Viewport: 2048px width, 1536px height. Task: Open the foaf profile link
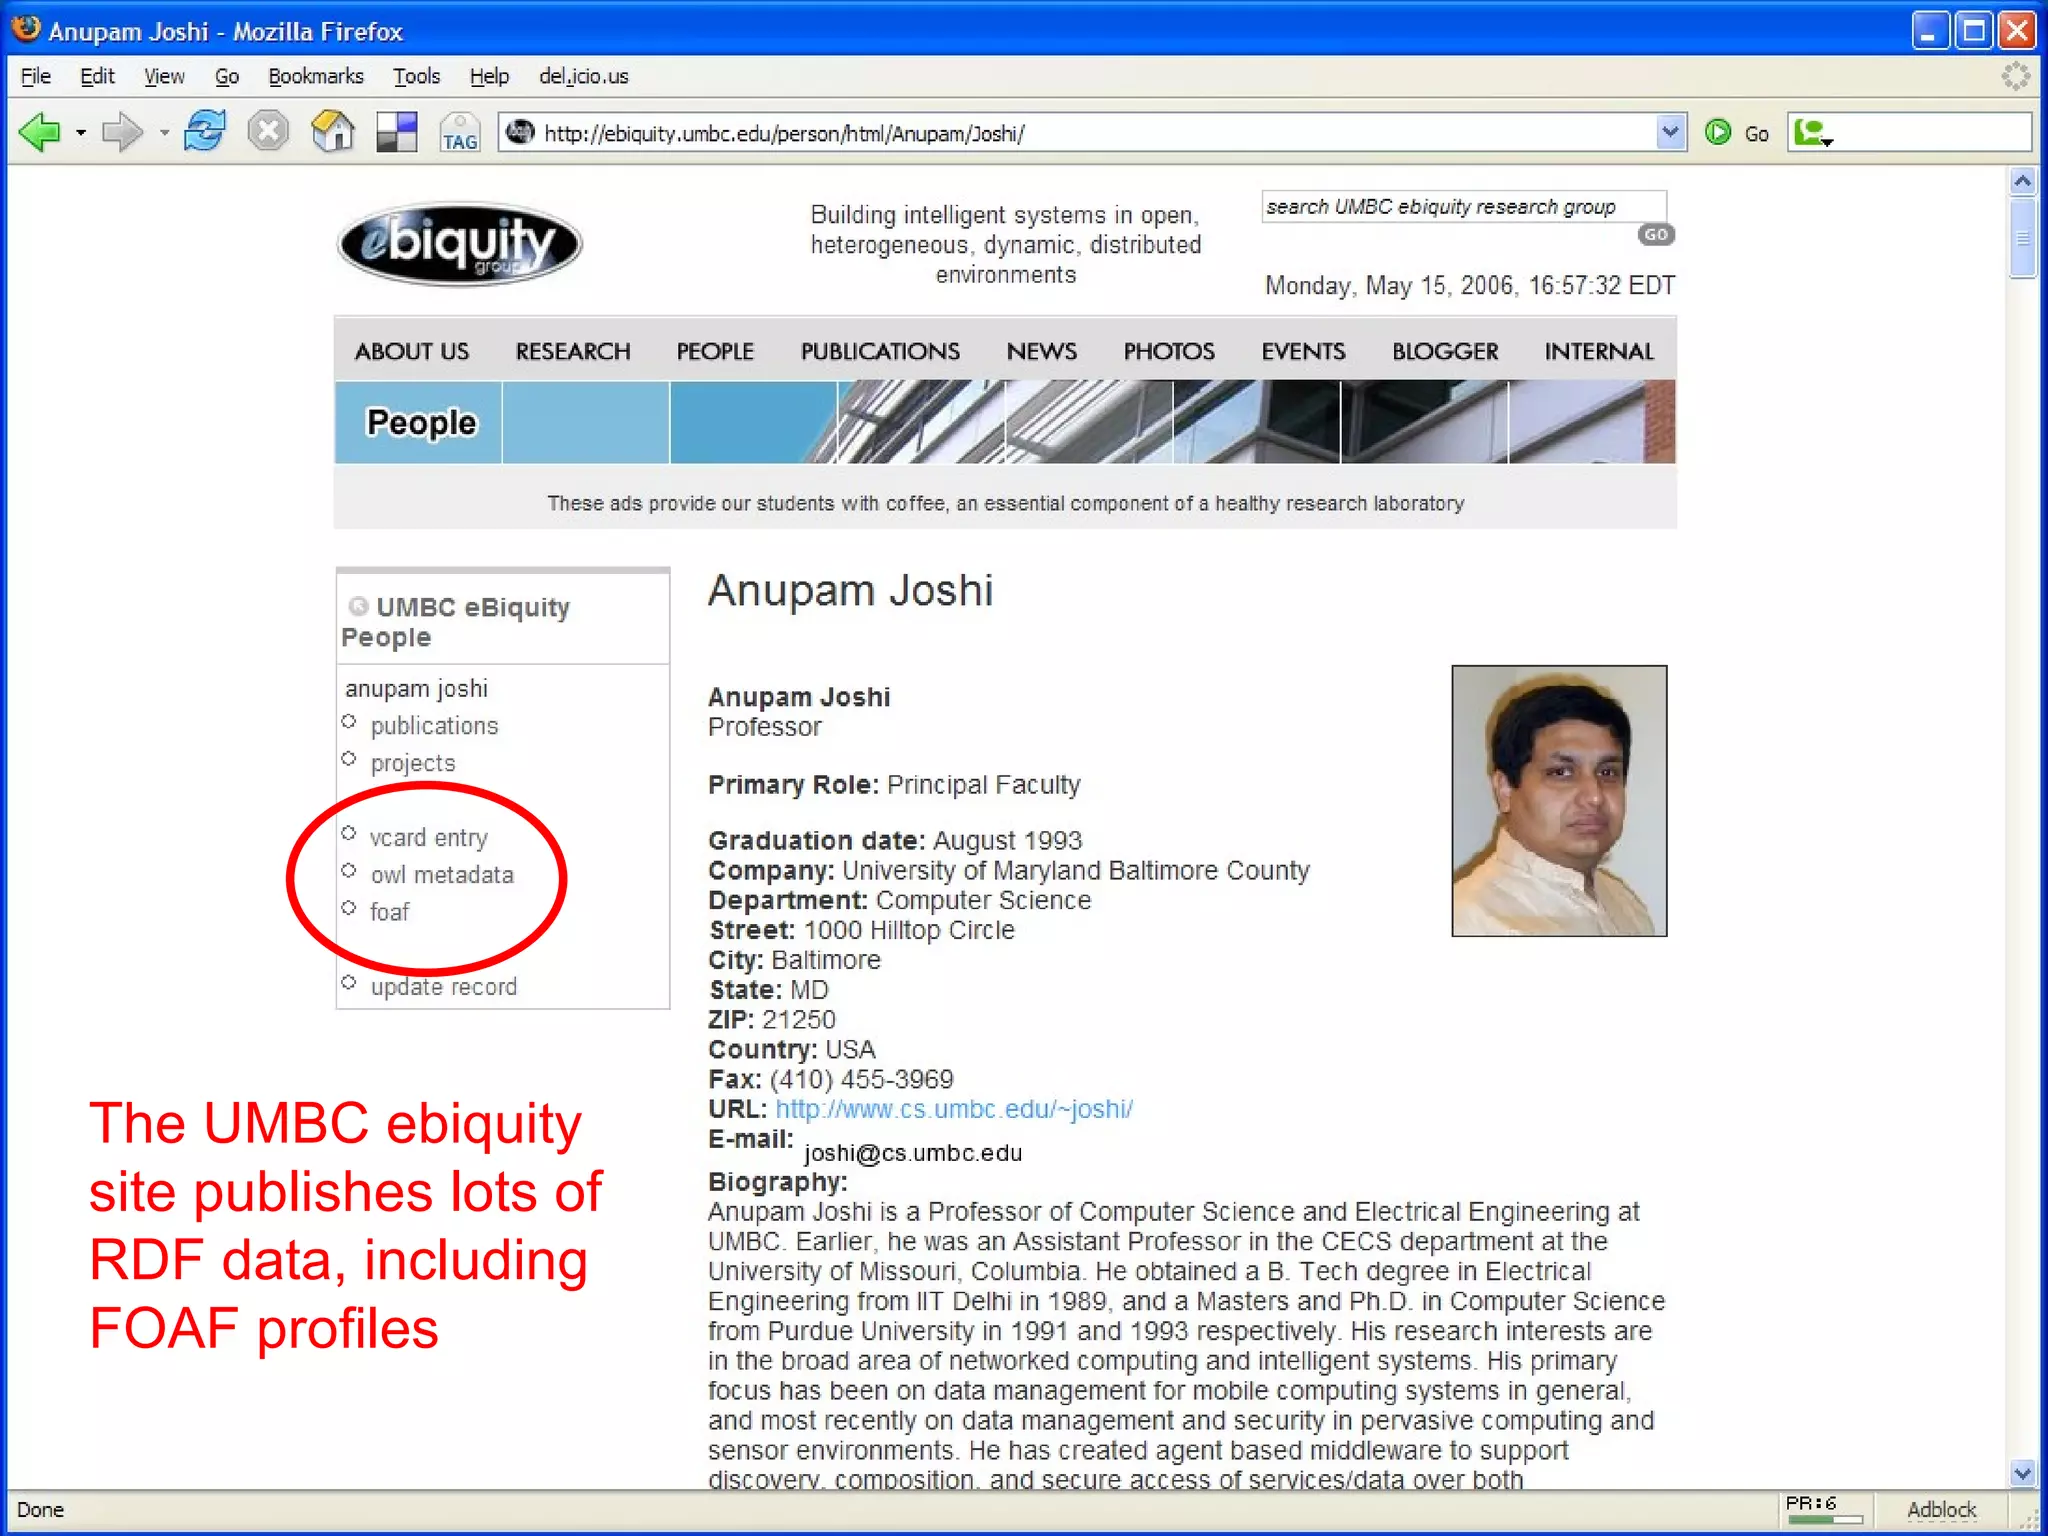(389, 912)
